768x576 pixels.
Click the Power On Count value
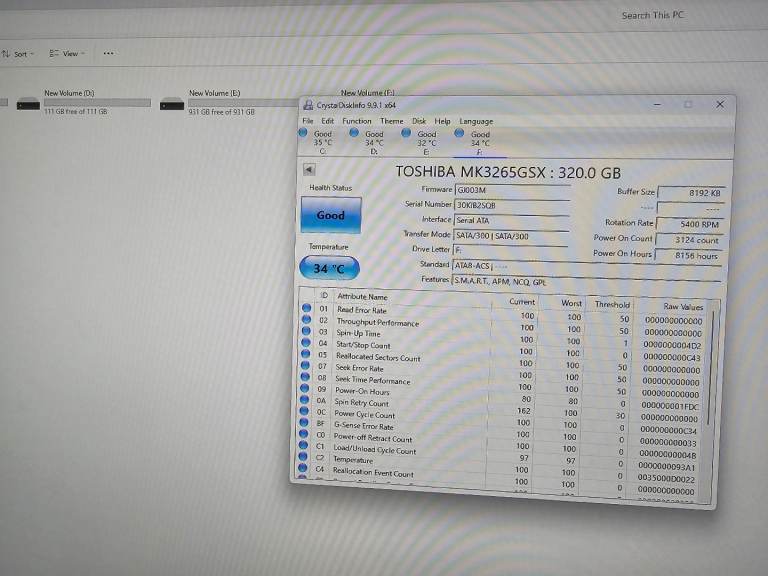pos(689,240)
